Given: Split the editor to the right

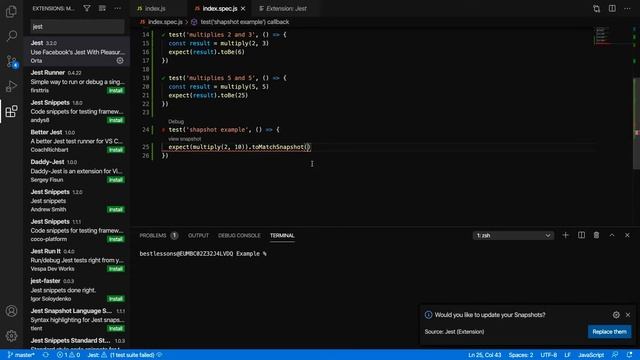Looking at the screenshot, I should pyautogui.click(x=612, y=8).
